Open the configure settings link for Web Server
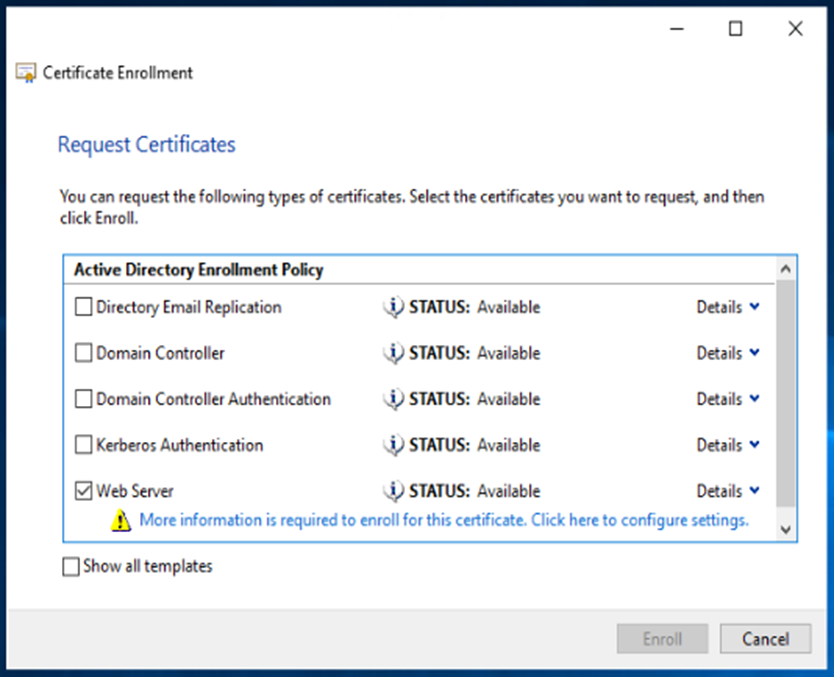Screen dimensions: 834x677 pos(443,520)
